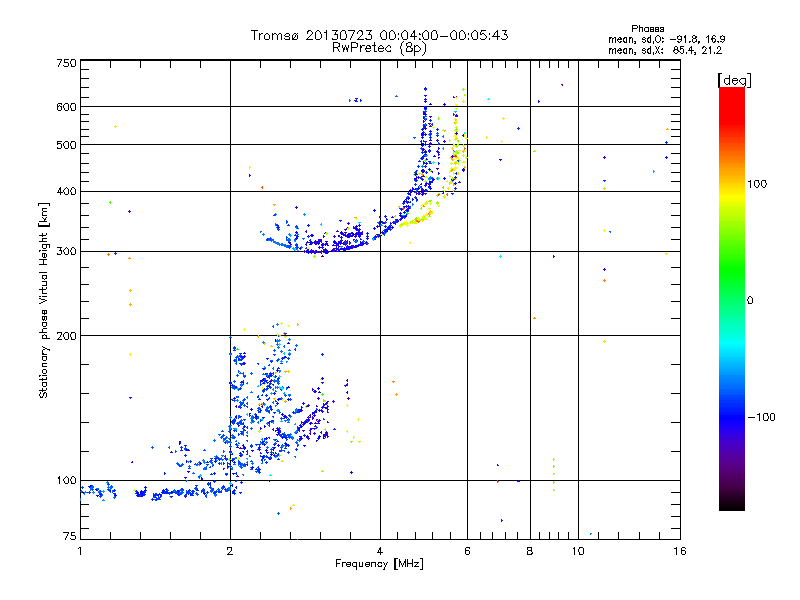The height and width of the screenshot is (600, 800).
Task: Click the "RwPretec (8p)" subtitle
Action: click(379, 48)
